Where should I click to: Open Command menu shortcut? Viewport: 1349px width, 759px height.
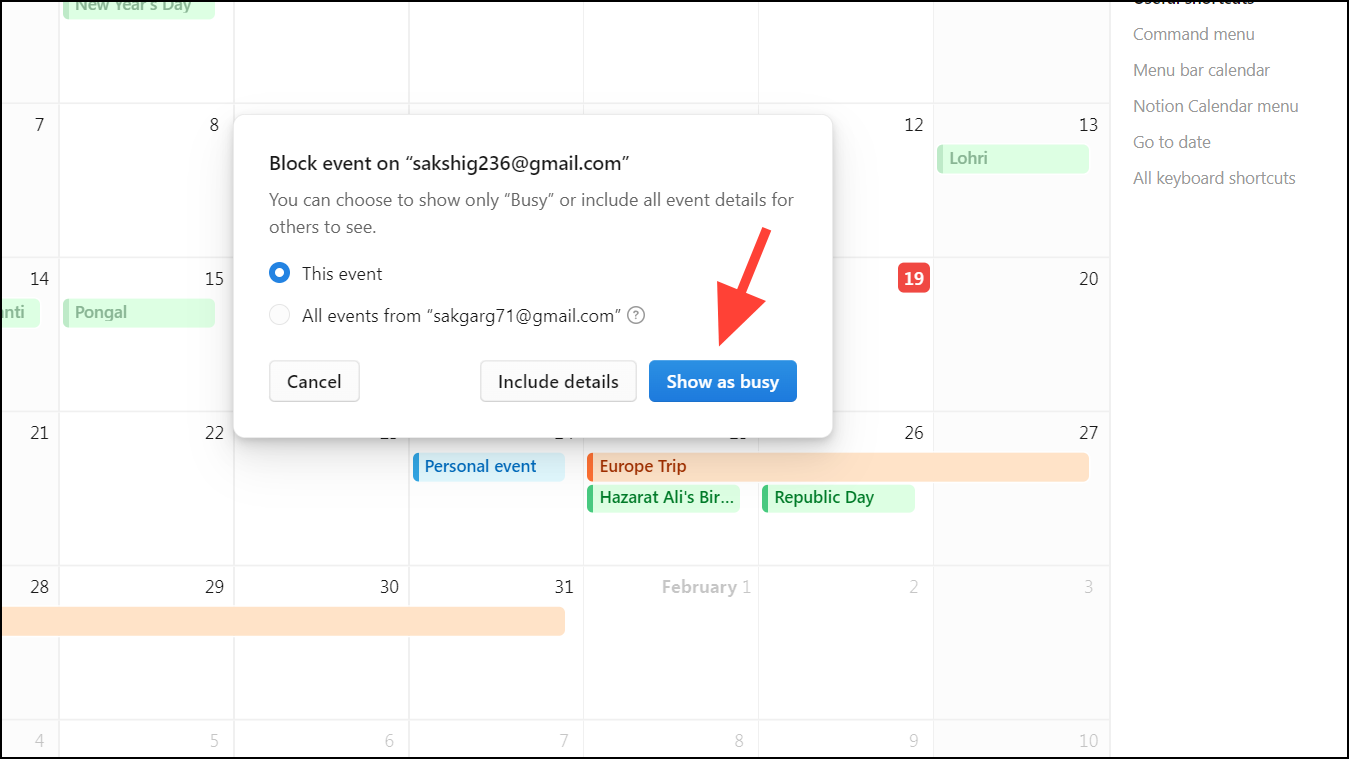[1193, 34]
